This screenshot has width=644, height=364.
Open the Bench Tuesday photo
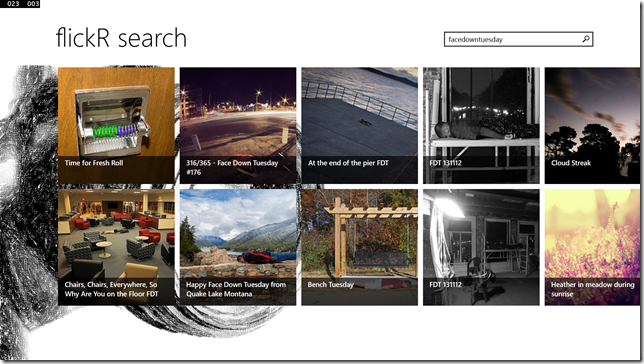click(x=359, y=247)
